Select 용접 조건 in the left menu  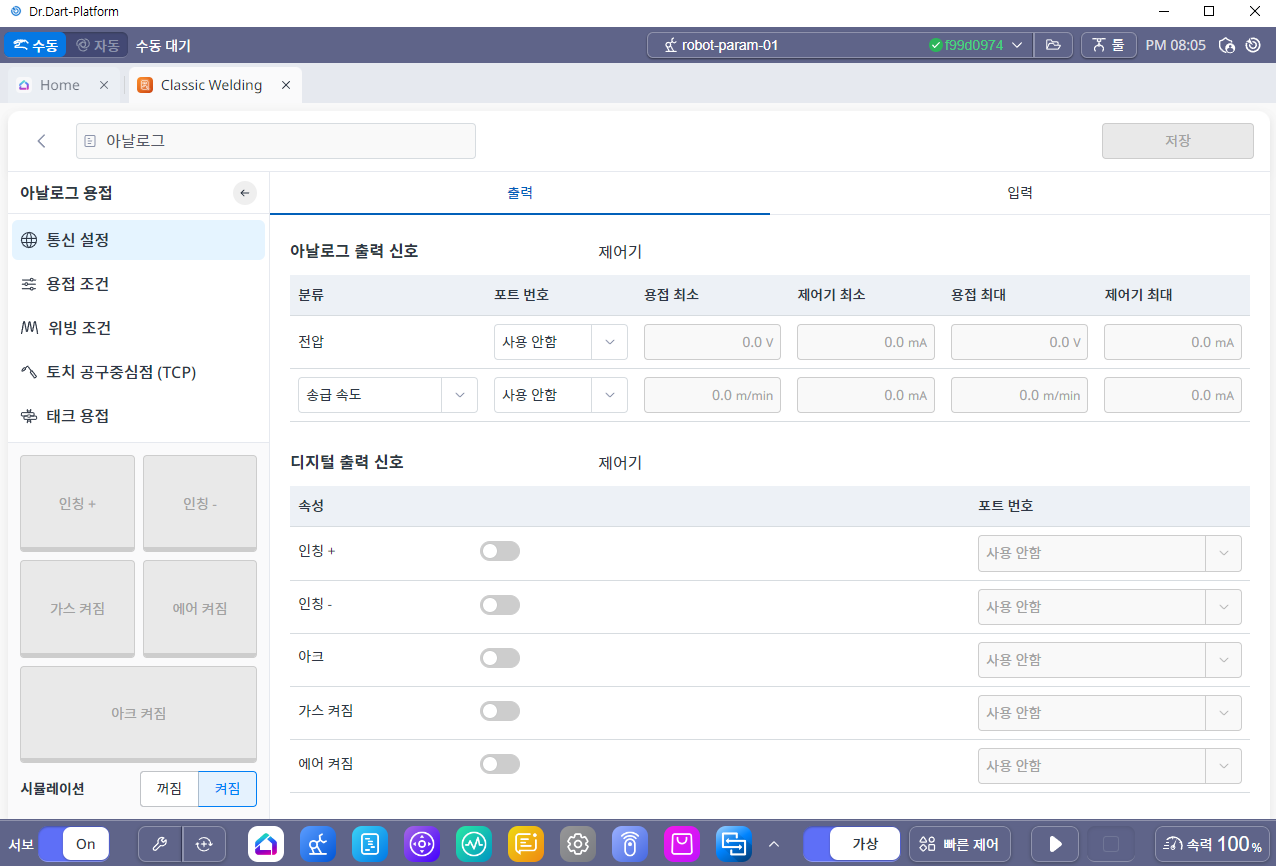click(78, 284)
